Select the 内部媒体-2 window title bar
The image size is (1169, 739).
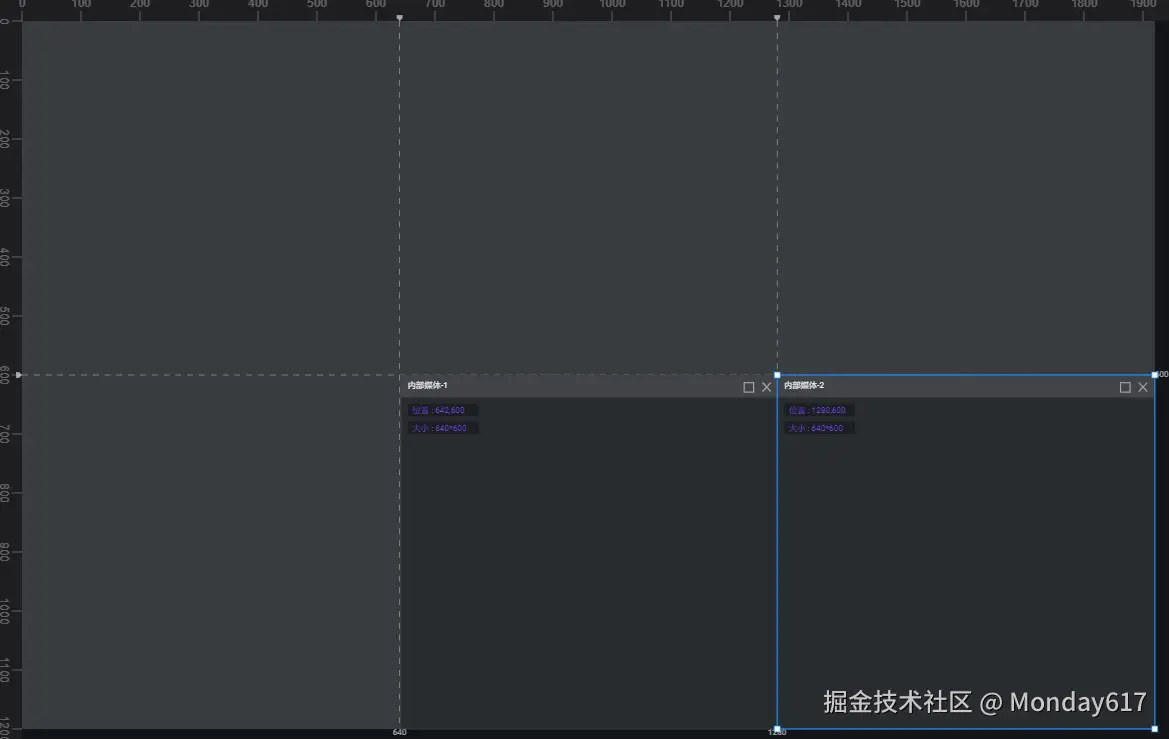[950, 386]
